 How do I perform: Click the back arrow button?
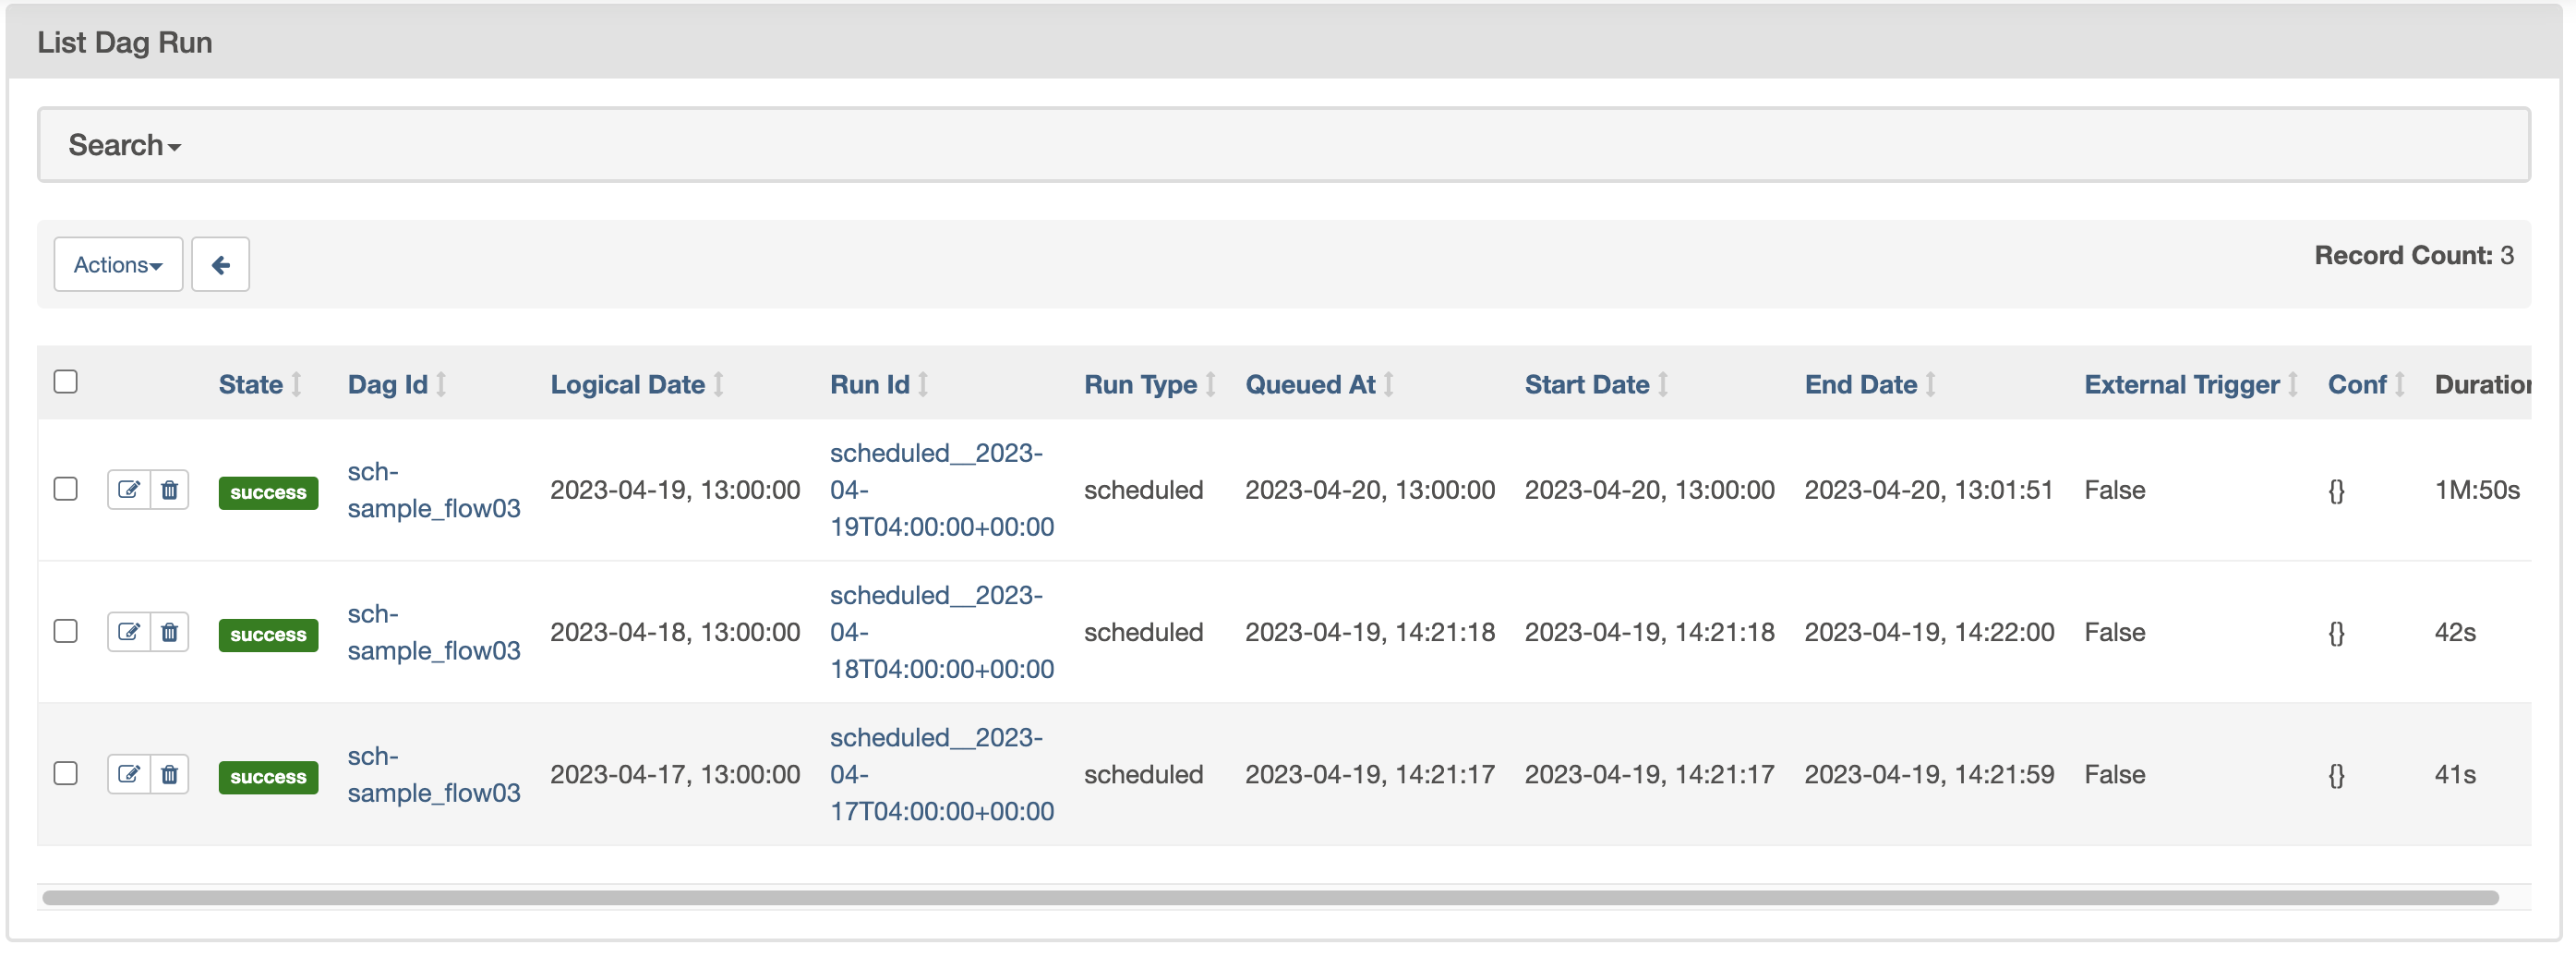click(220, 265)
